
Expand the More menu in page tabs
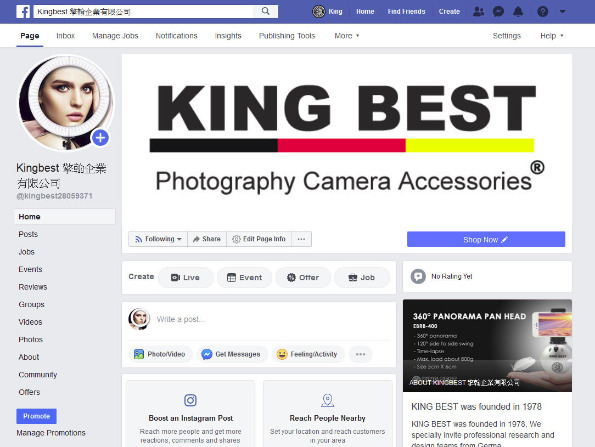[346, 36]
